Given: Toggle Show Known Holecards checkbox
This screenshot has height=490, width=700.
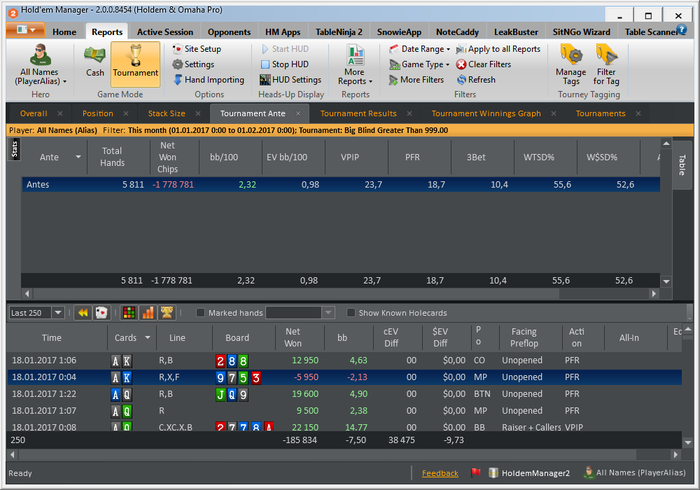Looking at the screenshot, I should 351,313.
